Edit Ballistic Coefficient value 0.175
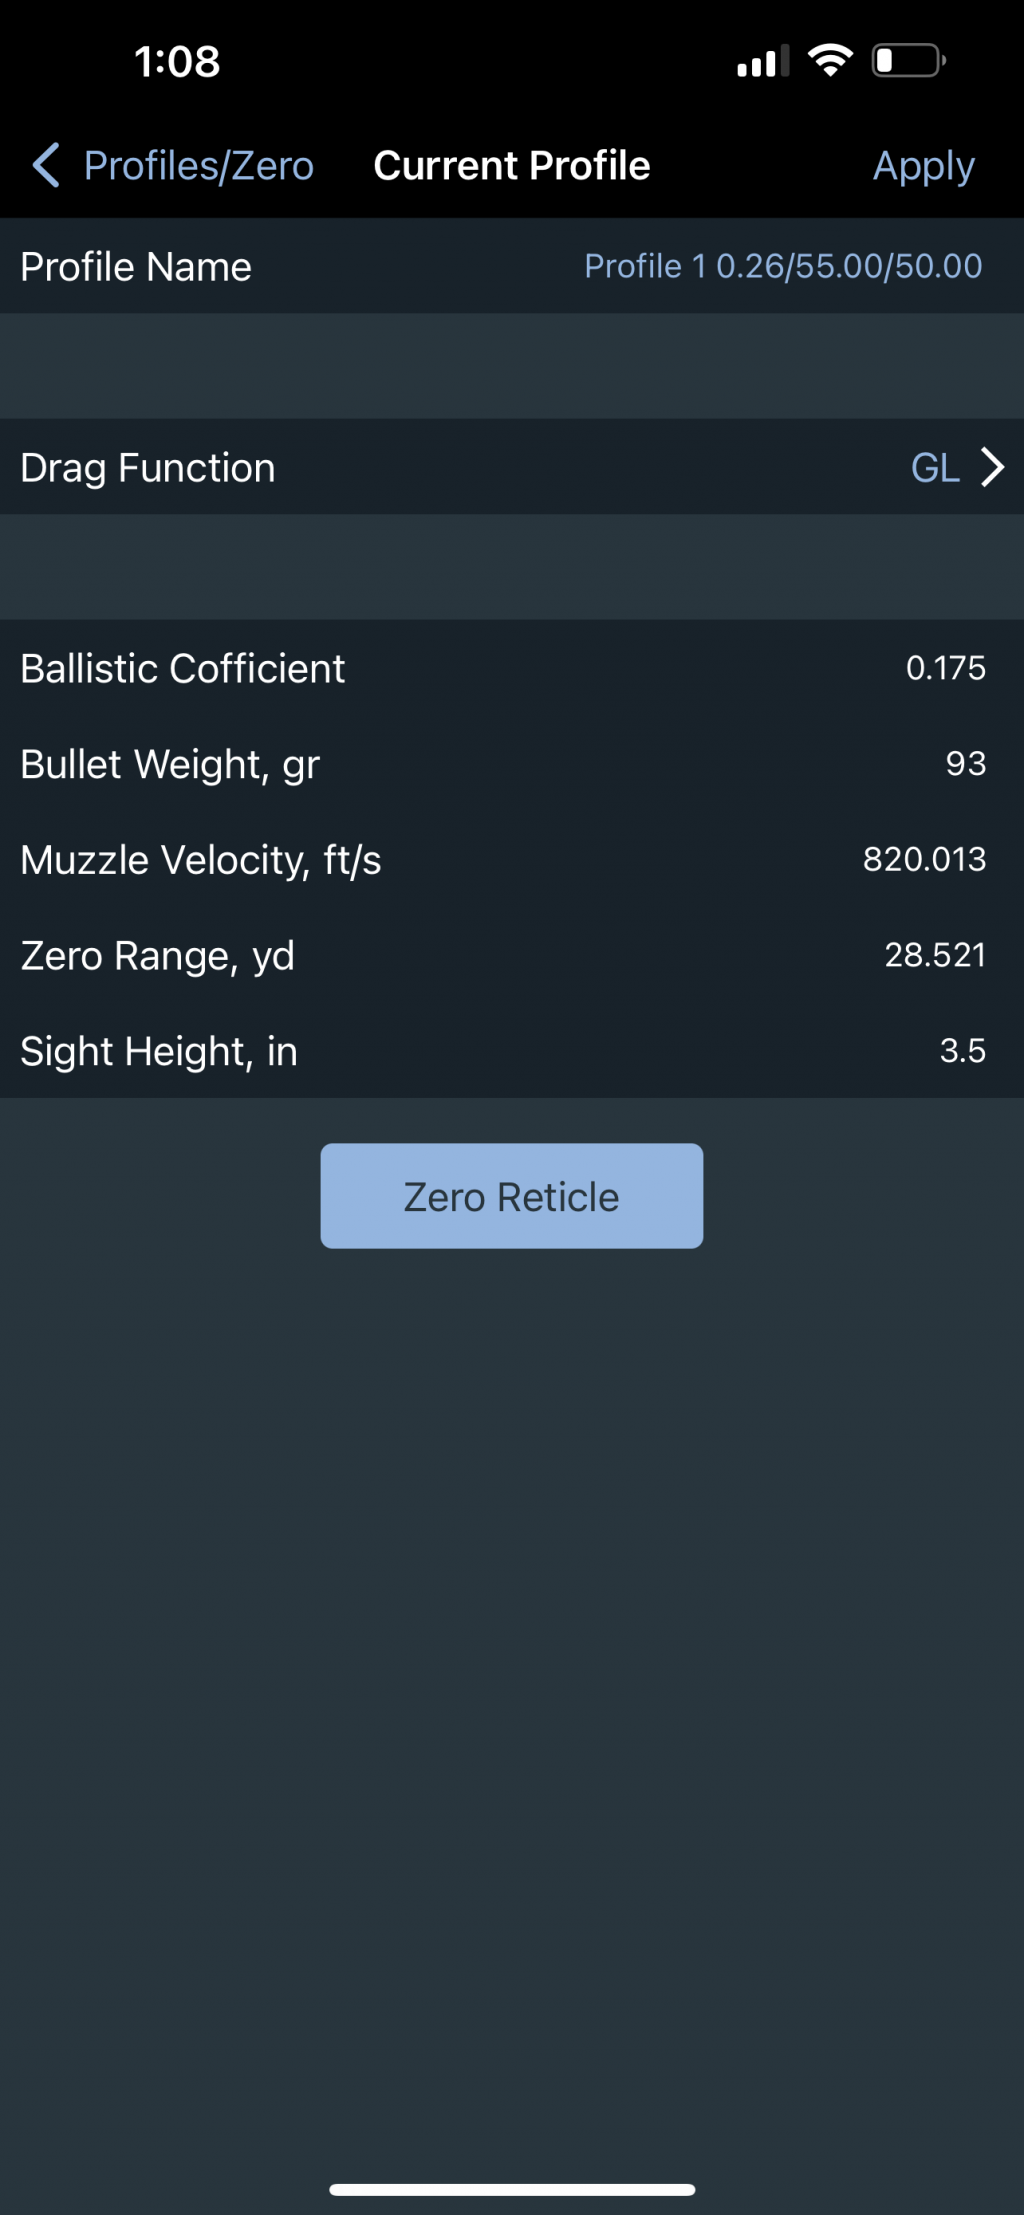1024x2215 pixels. coord(945,668)
